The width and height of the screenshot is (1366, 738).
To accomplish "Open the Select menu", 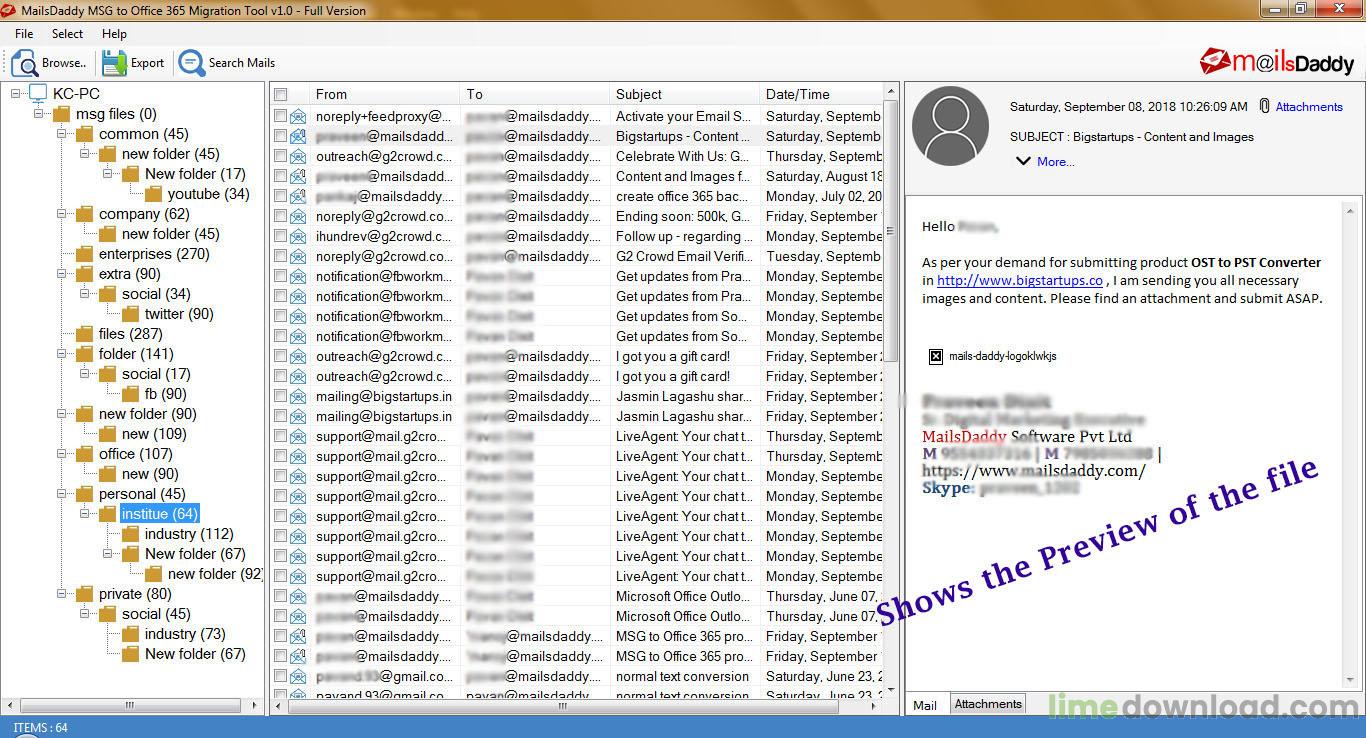I will point(66,33).
